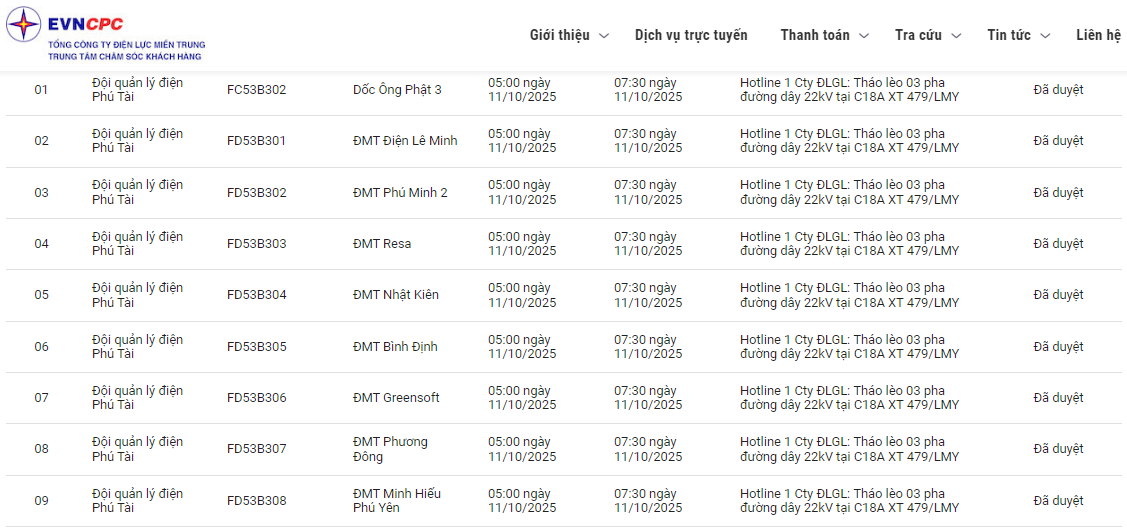This screenshot has width=1127, height=528.
Task: Click station name ĐMT Điện Lê Minh
Action: 405,141
